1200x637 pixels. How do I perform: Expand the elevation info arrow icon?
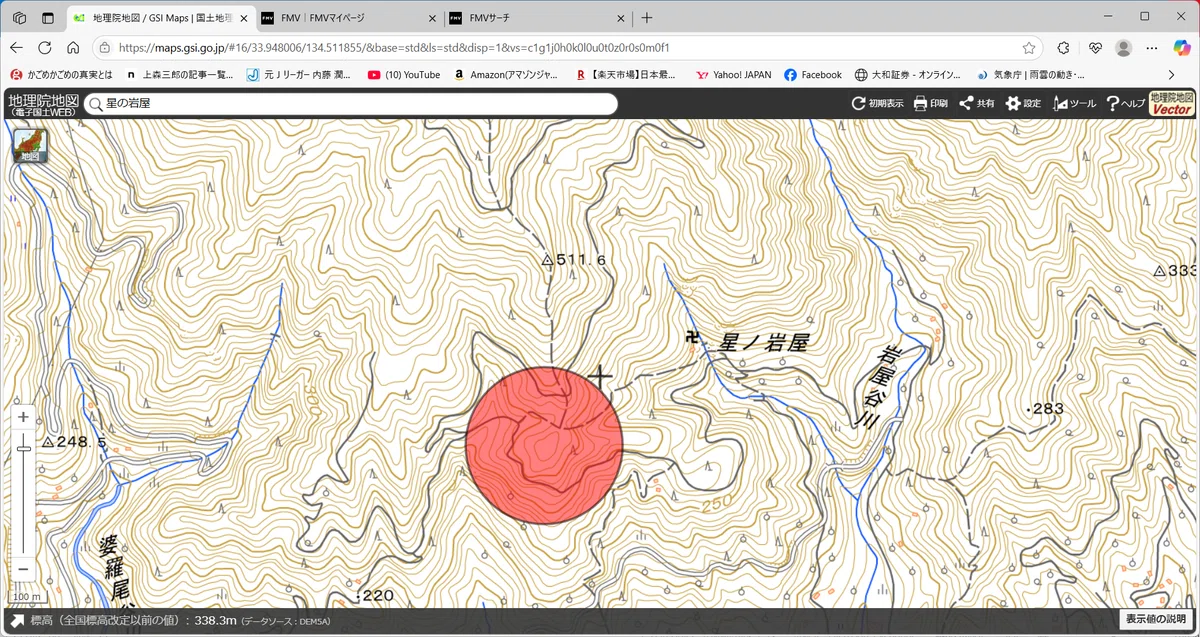(x=17, y=621)
